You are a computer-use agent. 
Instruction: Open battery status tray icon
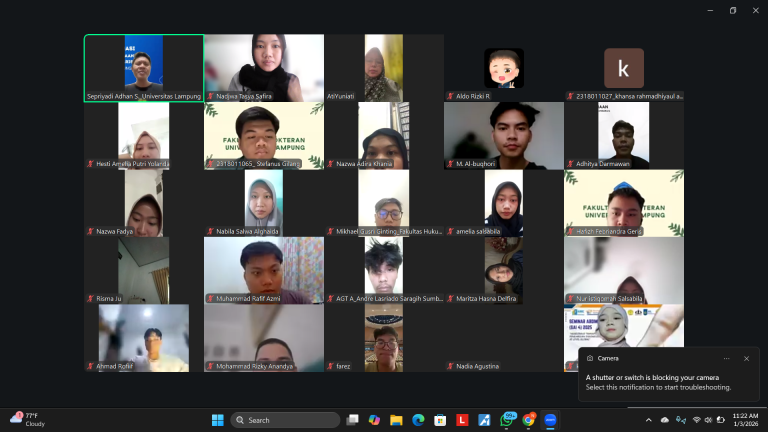coord(720,420)
